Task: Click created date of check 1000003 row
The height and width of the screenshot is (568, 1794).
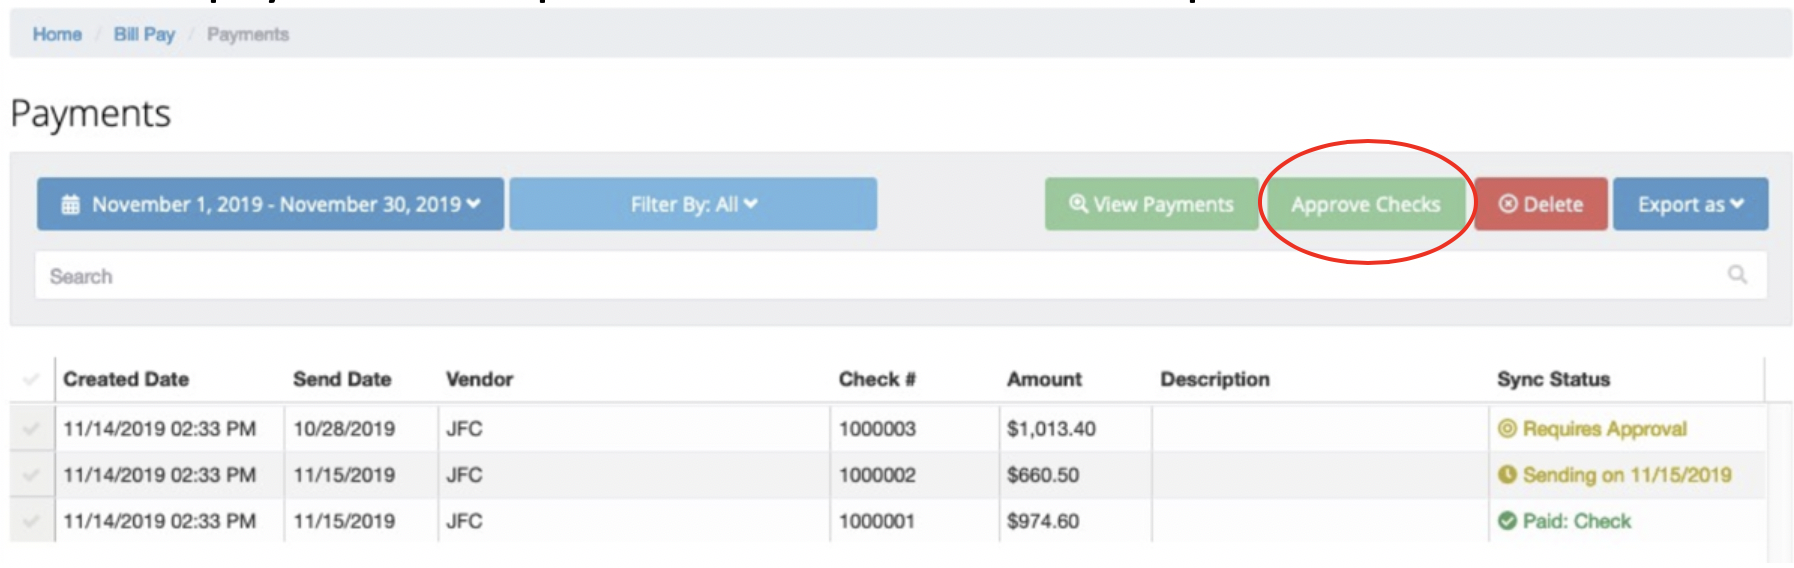Action: tap(159, 429)
